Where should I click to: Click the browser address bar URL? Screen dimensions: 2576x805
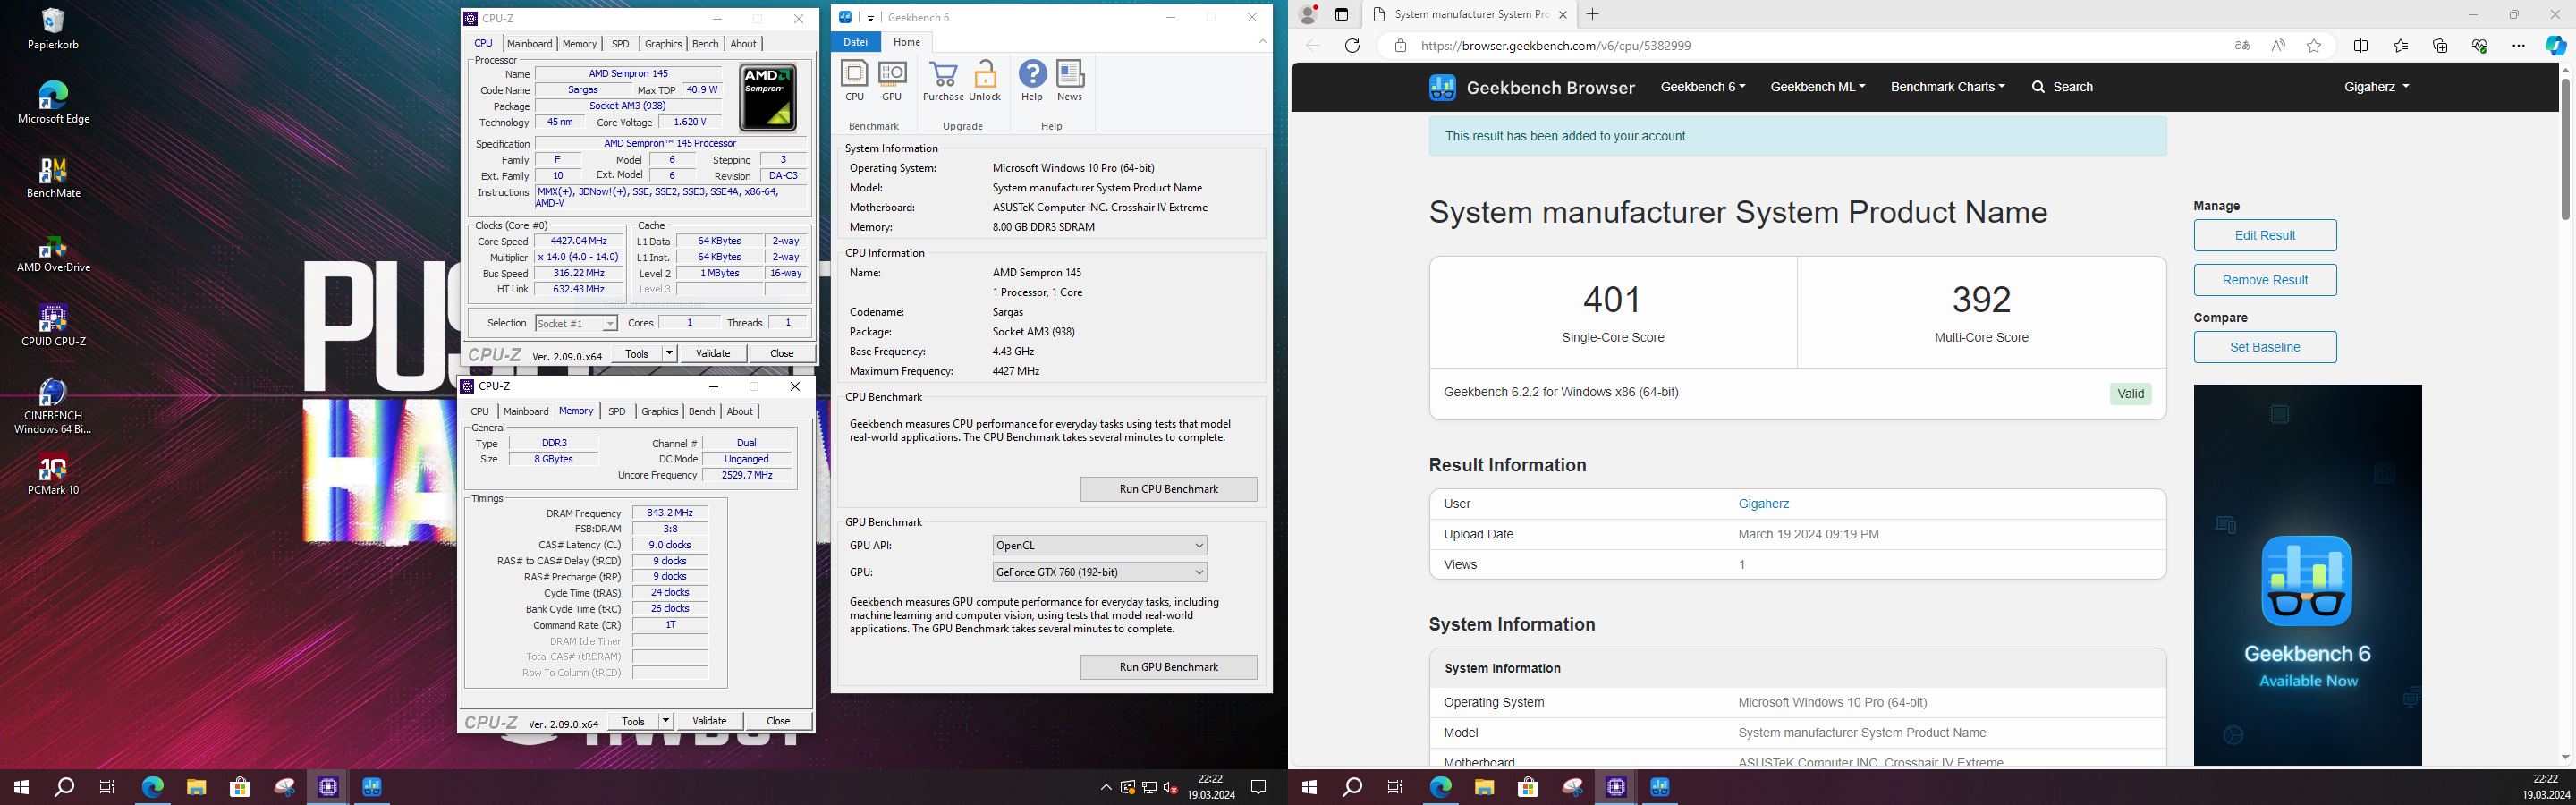click(1555, 46)
